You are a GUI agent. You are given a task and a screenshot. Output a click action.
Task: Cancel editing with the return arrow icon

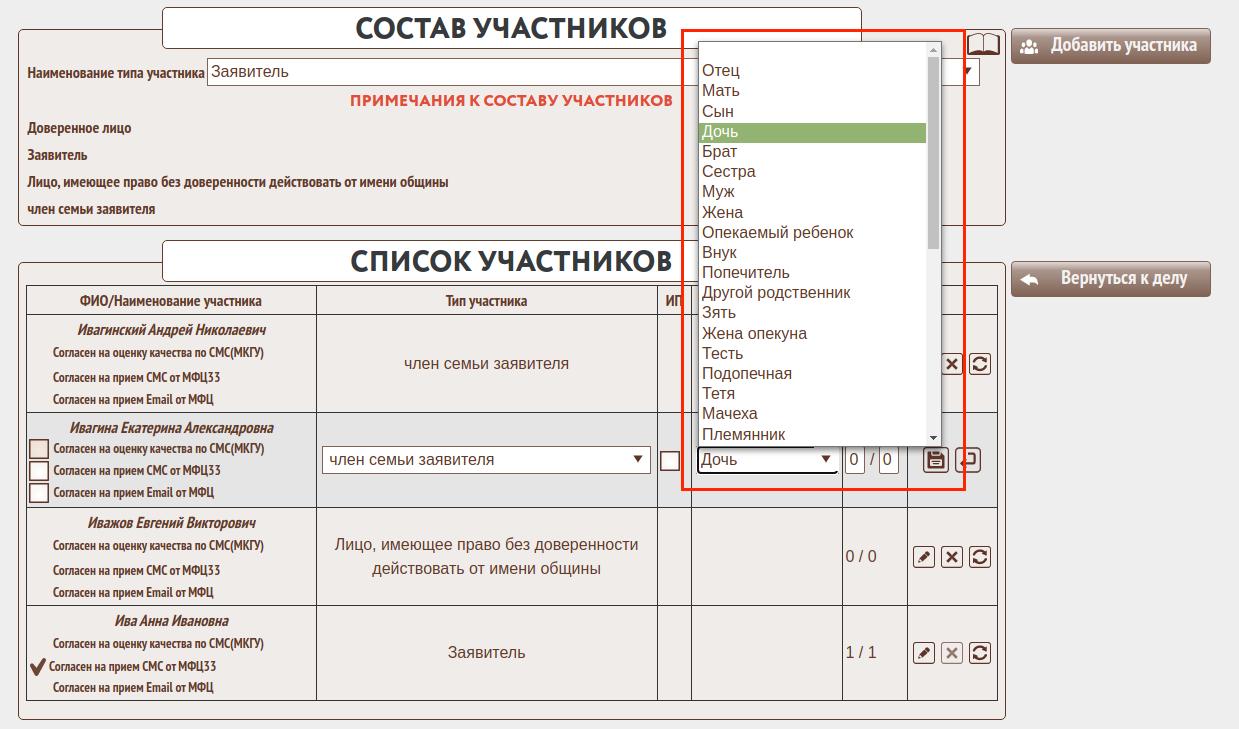coord(968,460)
